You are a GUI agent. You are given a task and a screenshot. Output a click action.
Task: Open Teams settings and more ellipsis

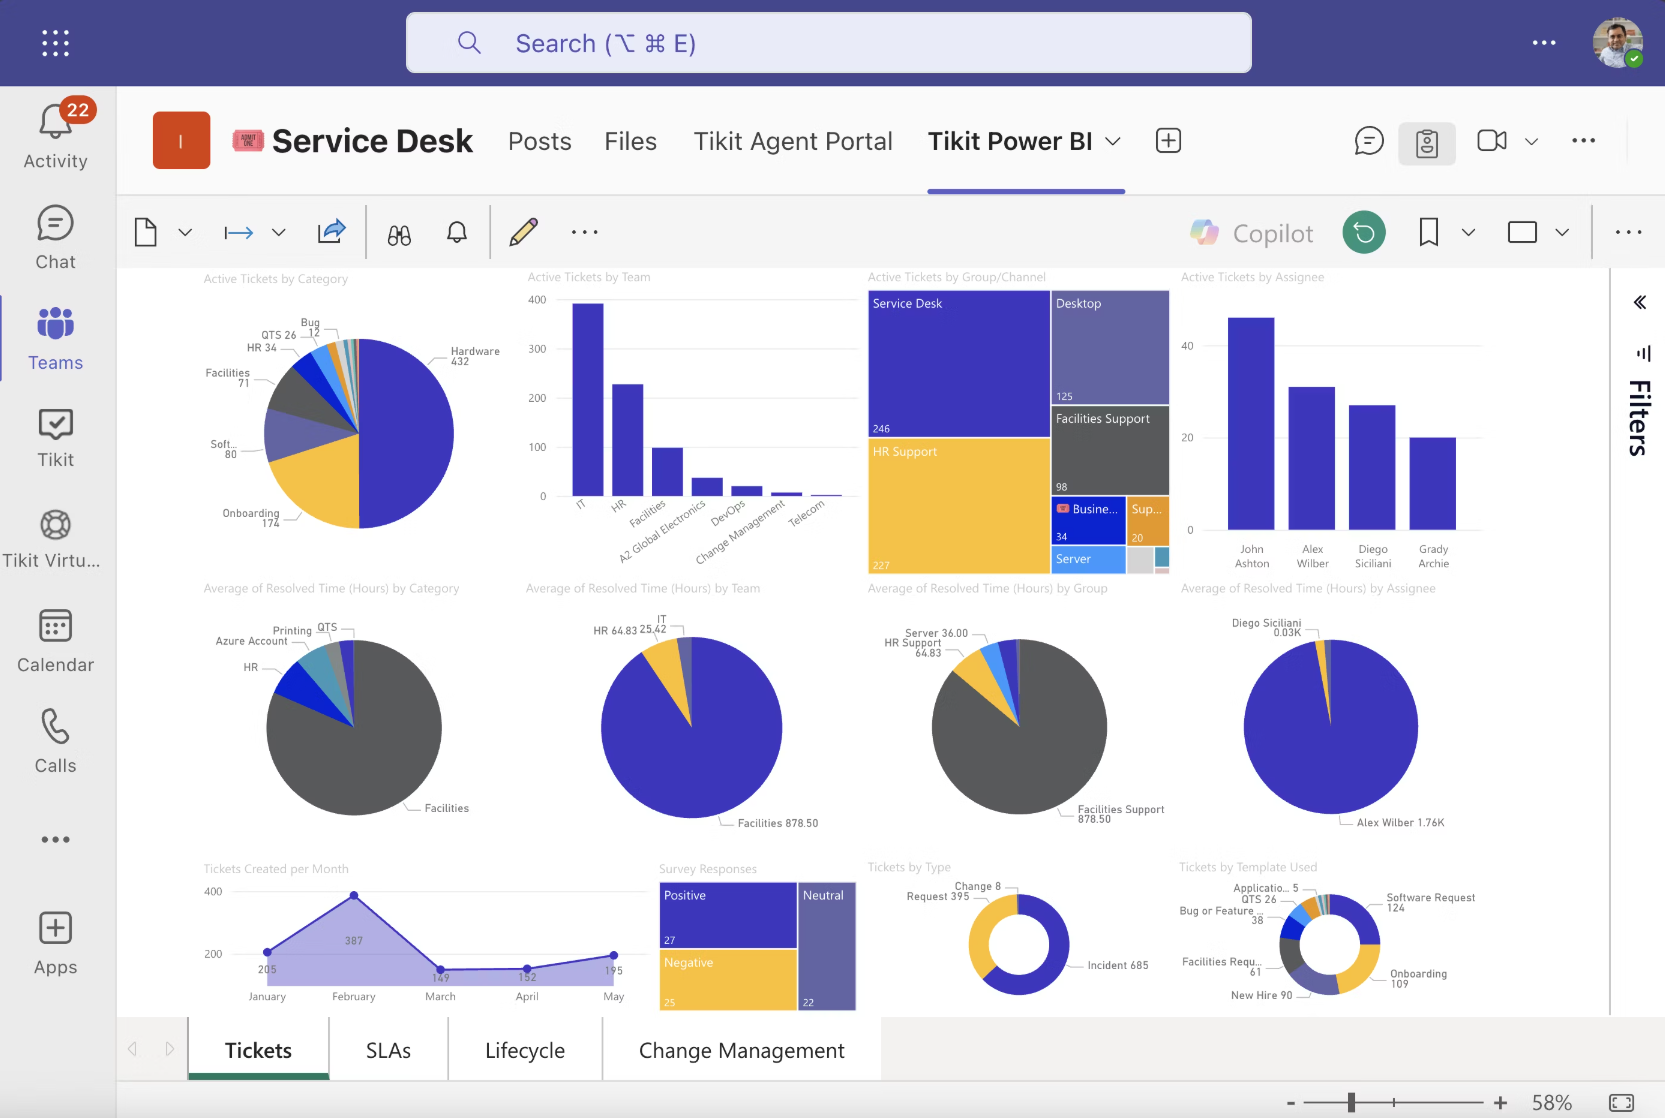pos(1544,43)
